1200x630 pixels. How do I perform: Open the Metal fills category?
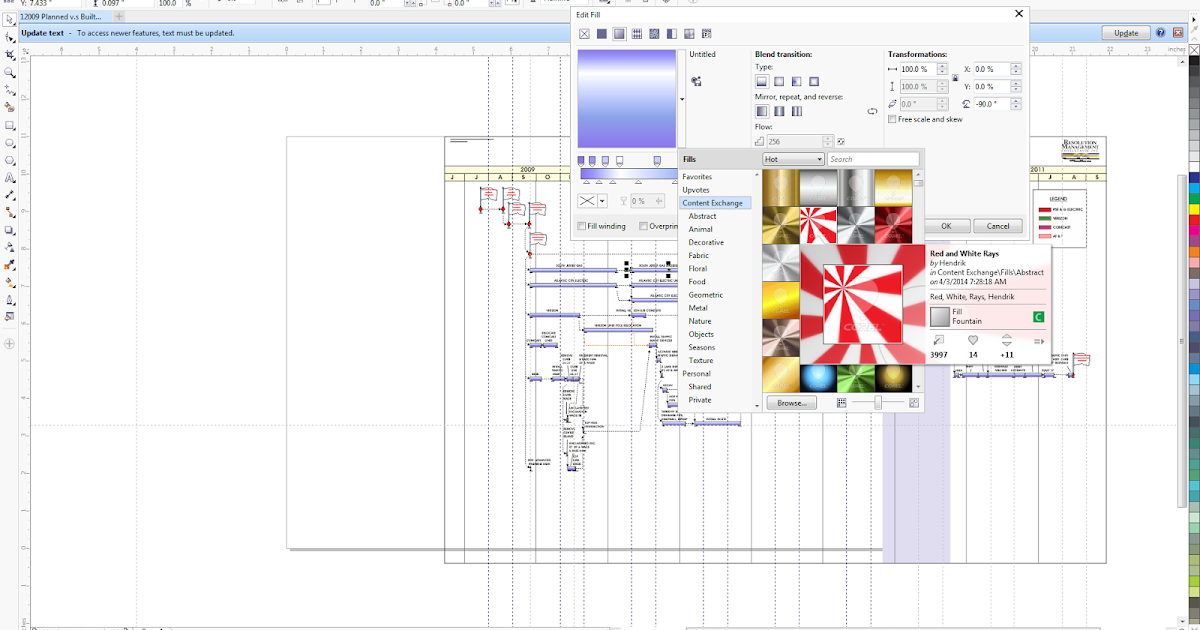(698, 308)
